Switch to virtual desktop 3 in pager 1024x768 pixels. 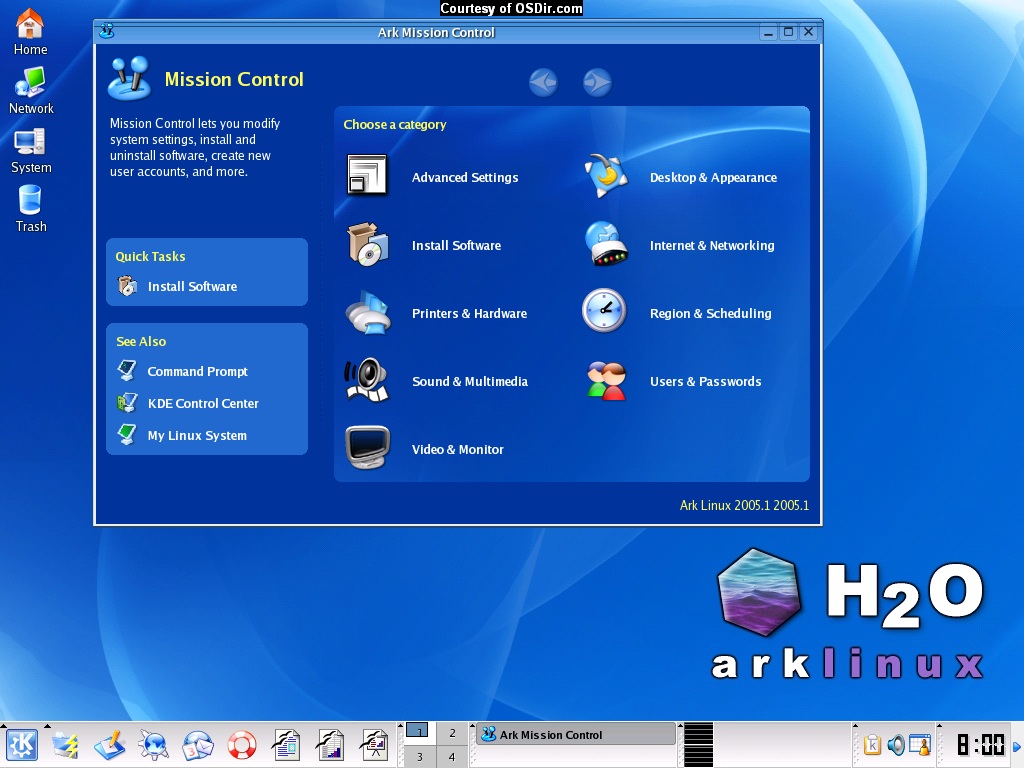click(419, 756)
